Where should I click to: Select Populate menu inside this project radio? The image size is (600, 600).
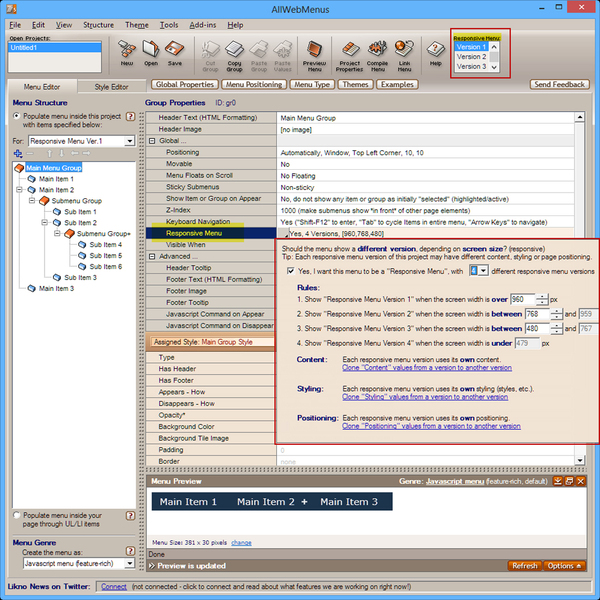[16, 116]
